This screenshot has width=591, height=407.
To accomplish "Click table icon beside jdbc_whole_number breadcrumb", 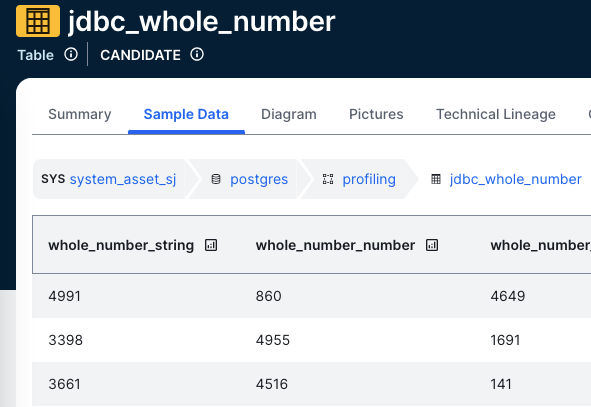I will [x=436, y=179].
